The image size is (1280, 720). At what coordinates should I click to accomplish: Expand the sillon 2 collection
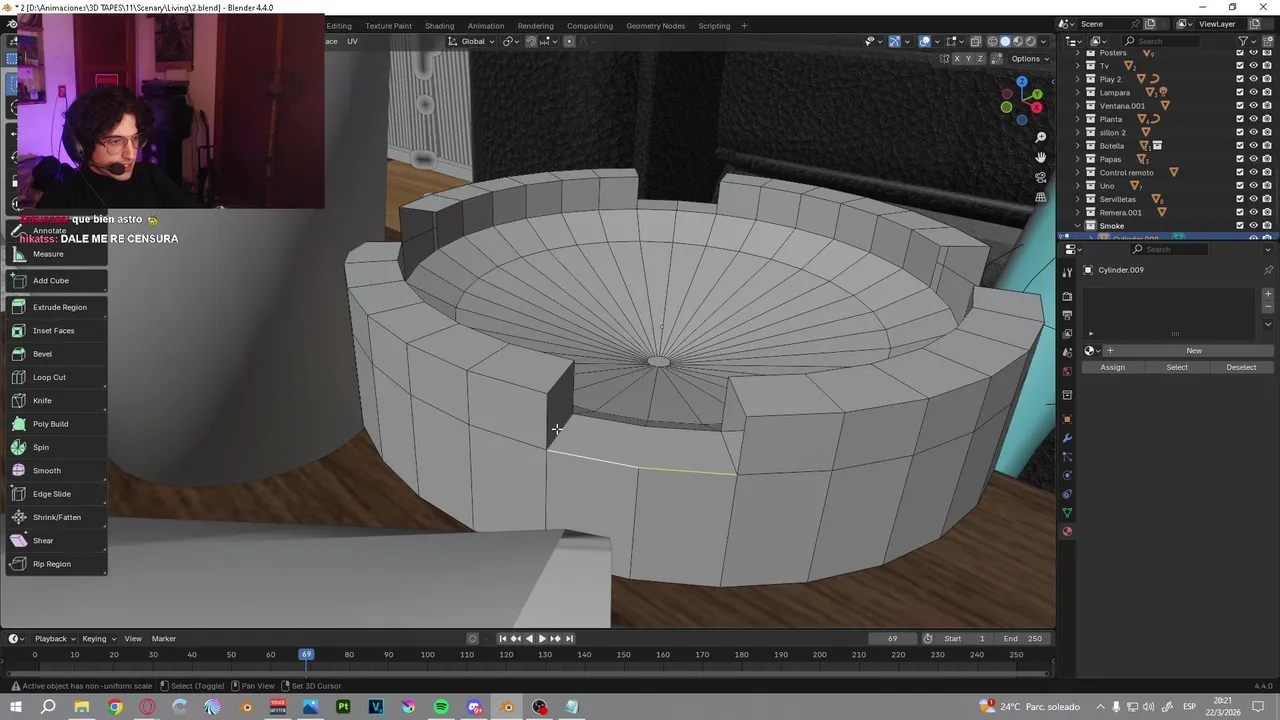1078,133
